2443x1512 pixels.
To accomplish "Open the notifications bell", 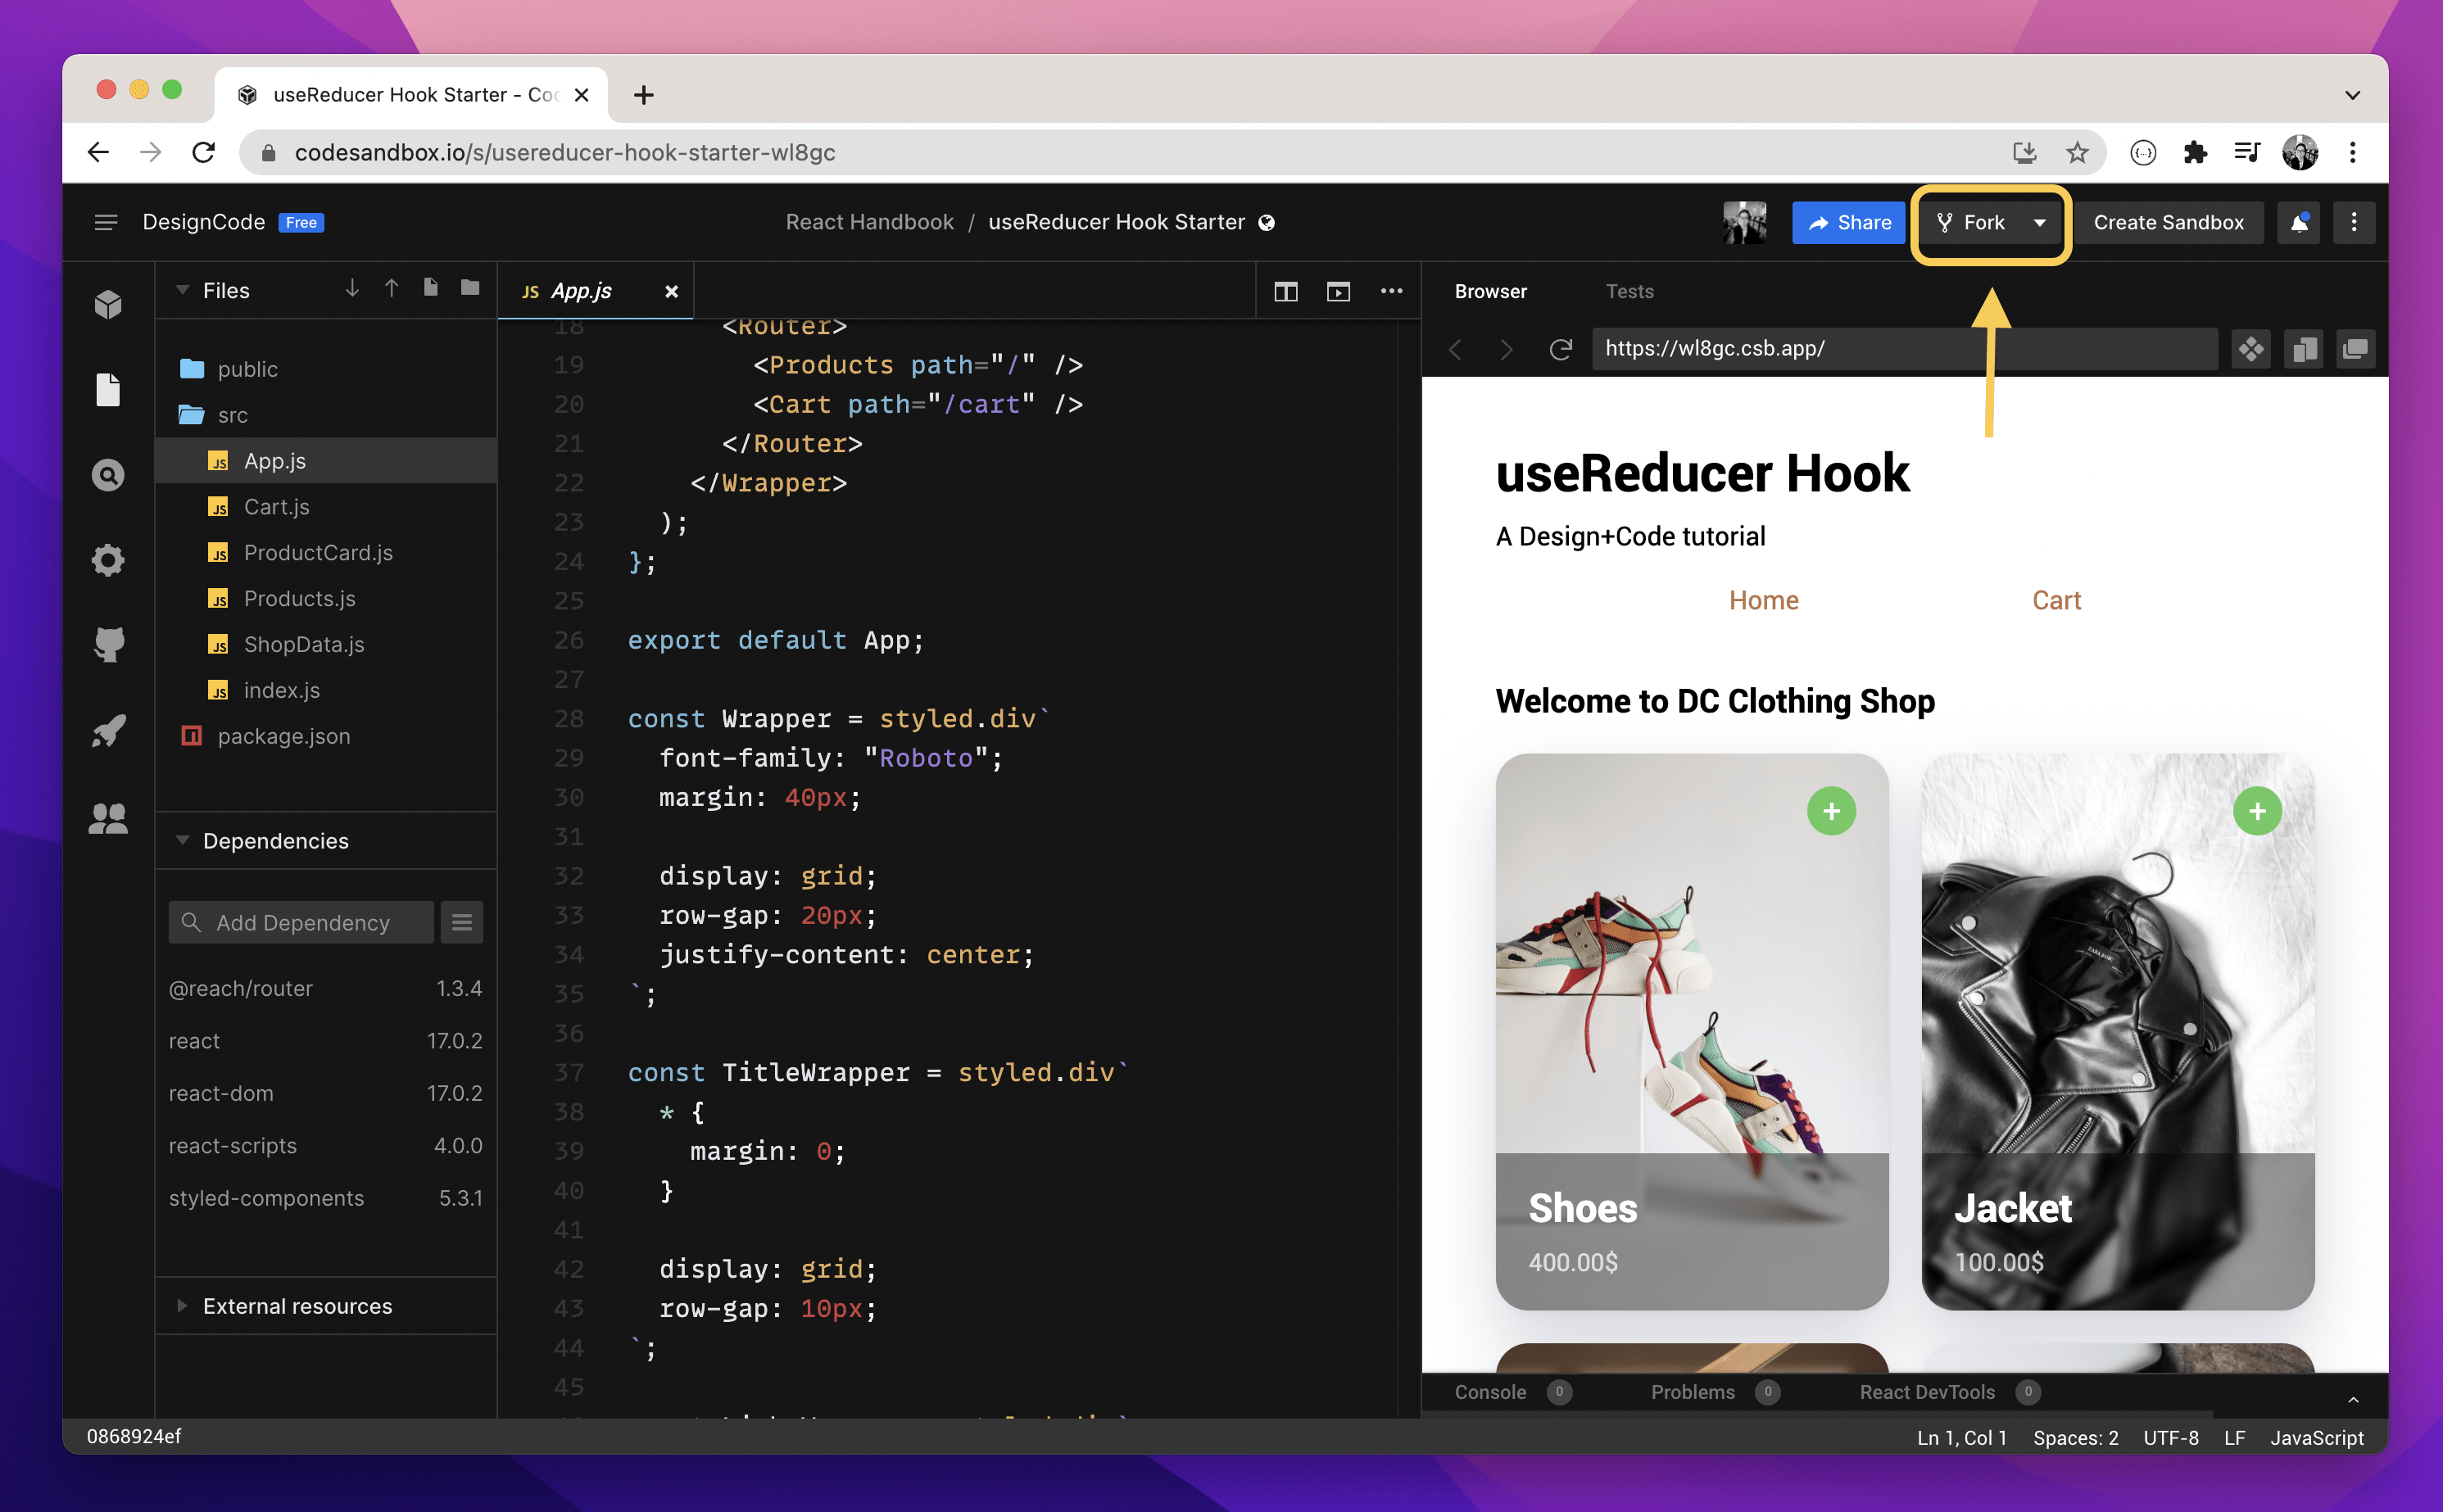I will 2299,222.
